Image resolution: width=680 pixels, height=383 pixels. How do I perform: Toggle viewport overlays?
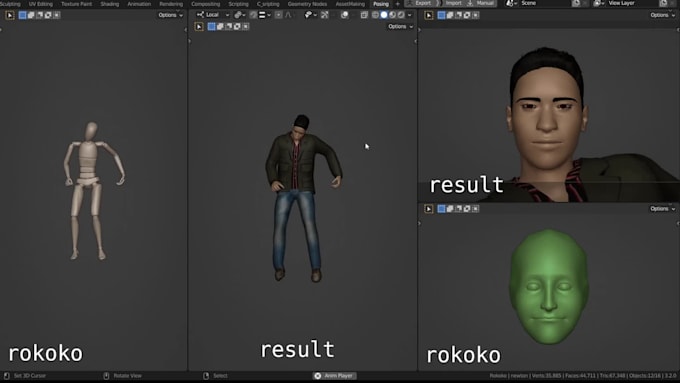(x=344, y=15)
